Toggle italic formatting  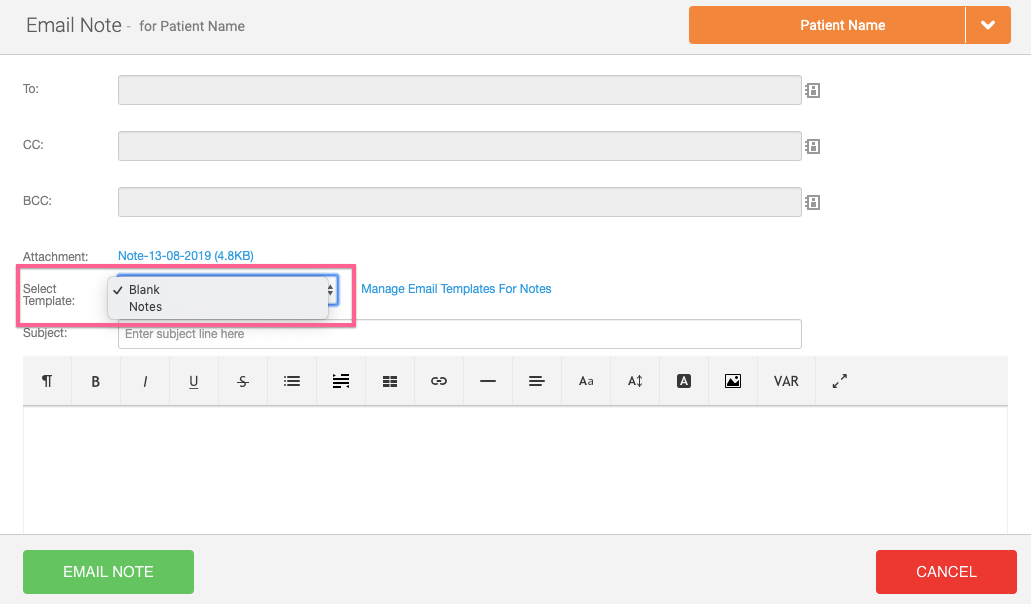point(145,381)
